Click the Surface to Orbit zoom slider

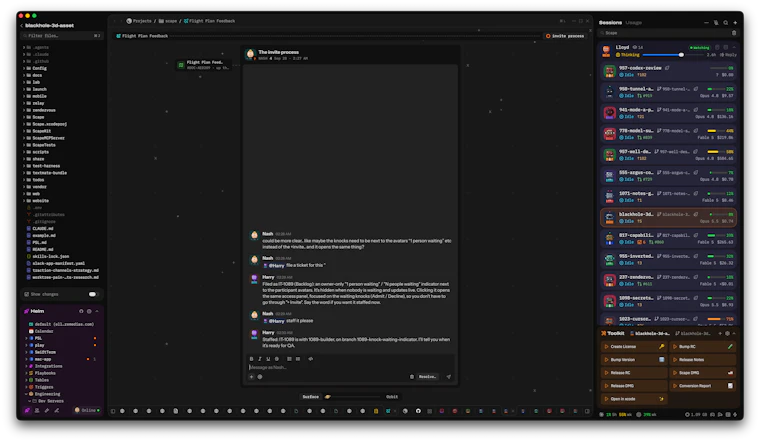pos(354,396)
